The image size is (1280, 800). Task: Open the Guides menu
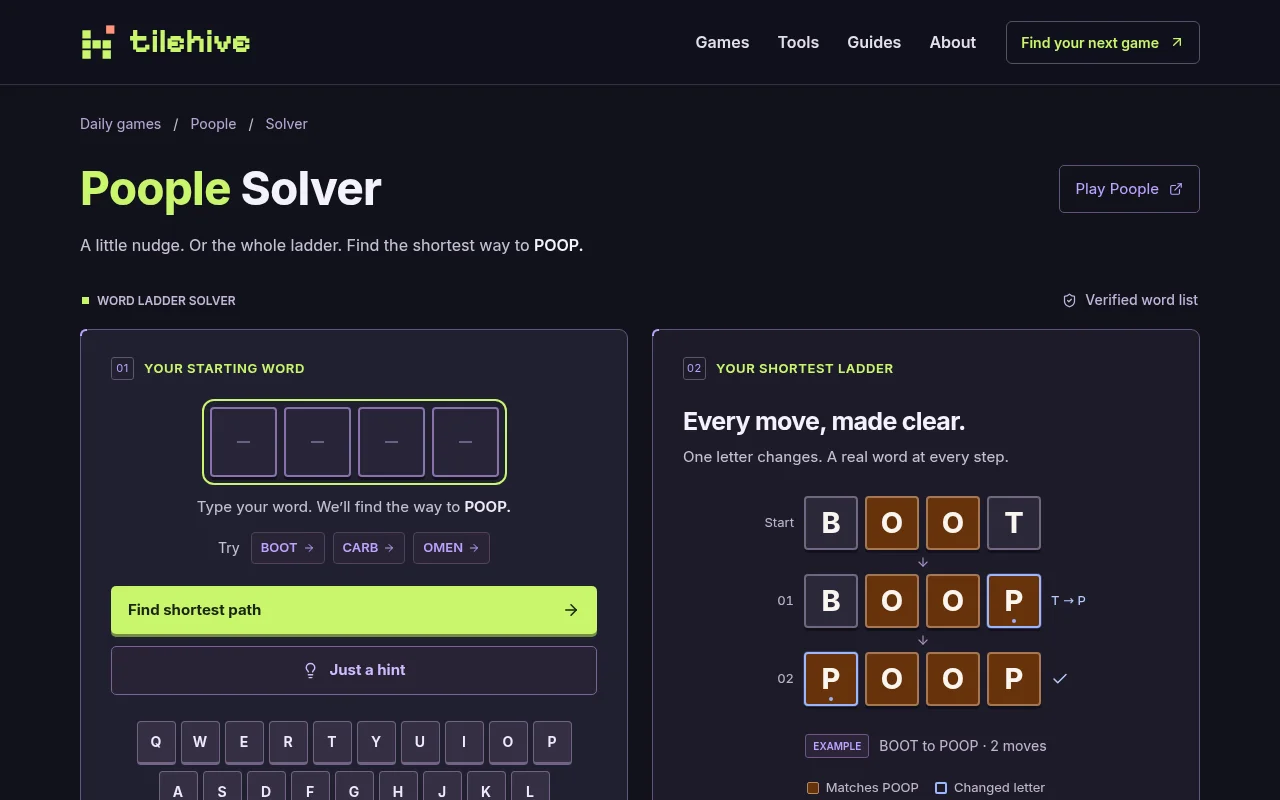point(874,42)
